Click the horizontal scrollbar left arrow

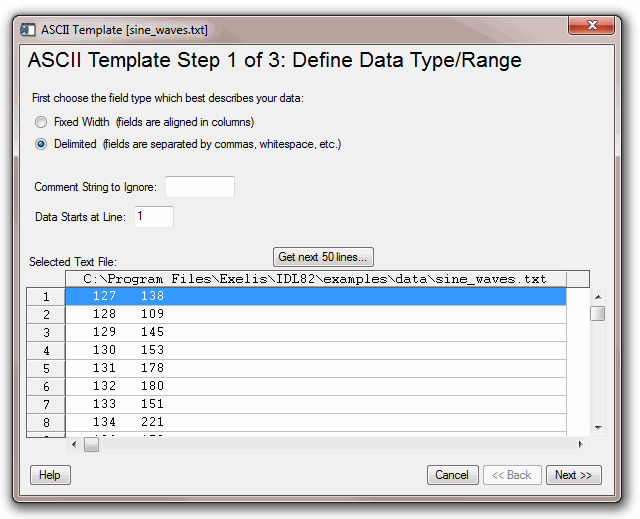coord(73,445)
